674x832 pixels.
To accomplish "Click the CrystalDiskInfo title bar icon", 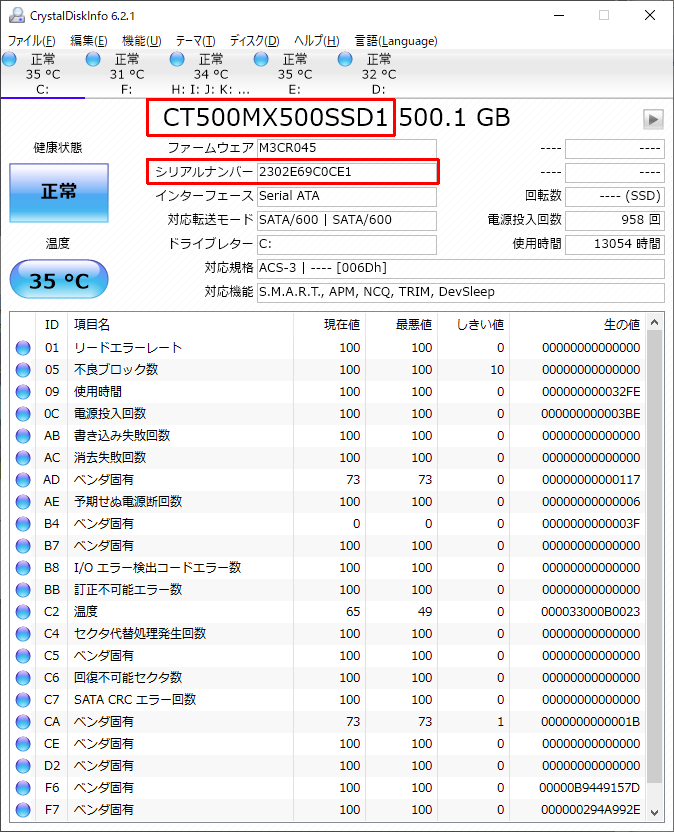I will [x=17, y=15].
